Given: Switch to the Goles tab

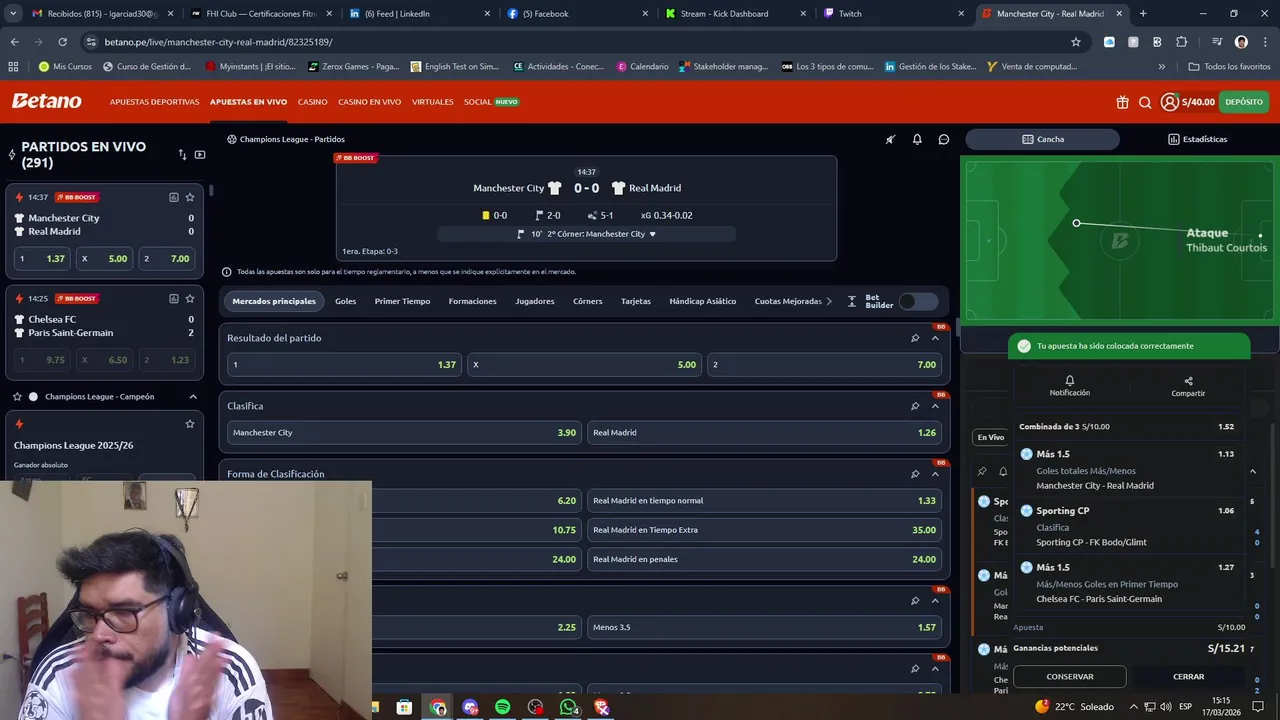Looking at the screenshot, I should point(345,301).
